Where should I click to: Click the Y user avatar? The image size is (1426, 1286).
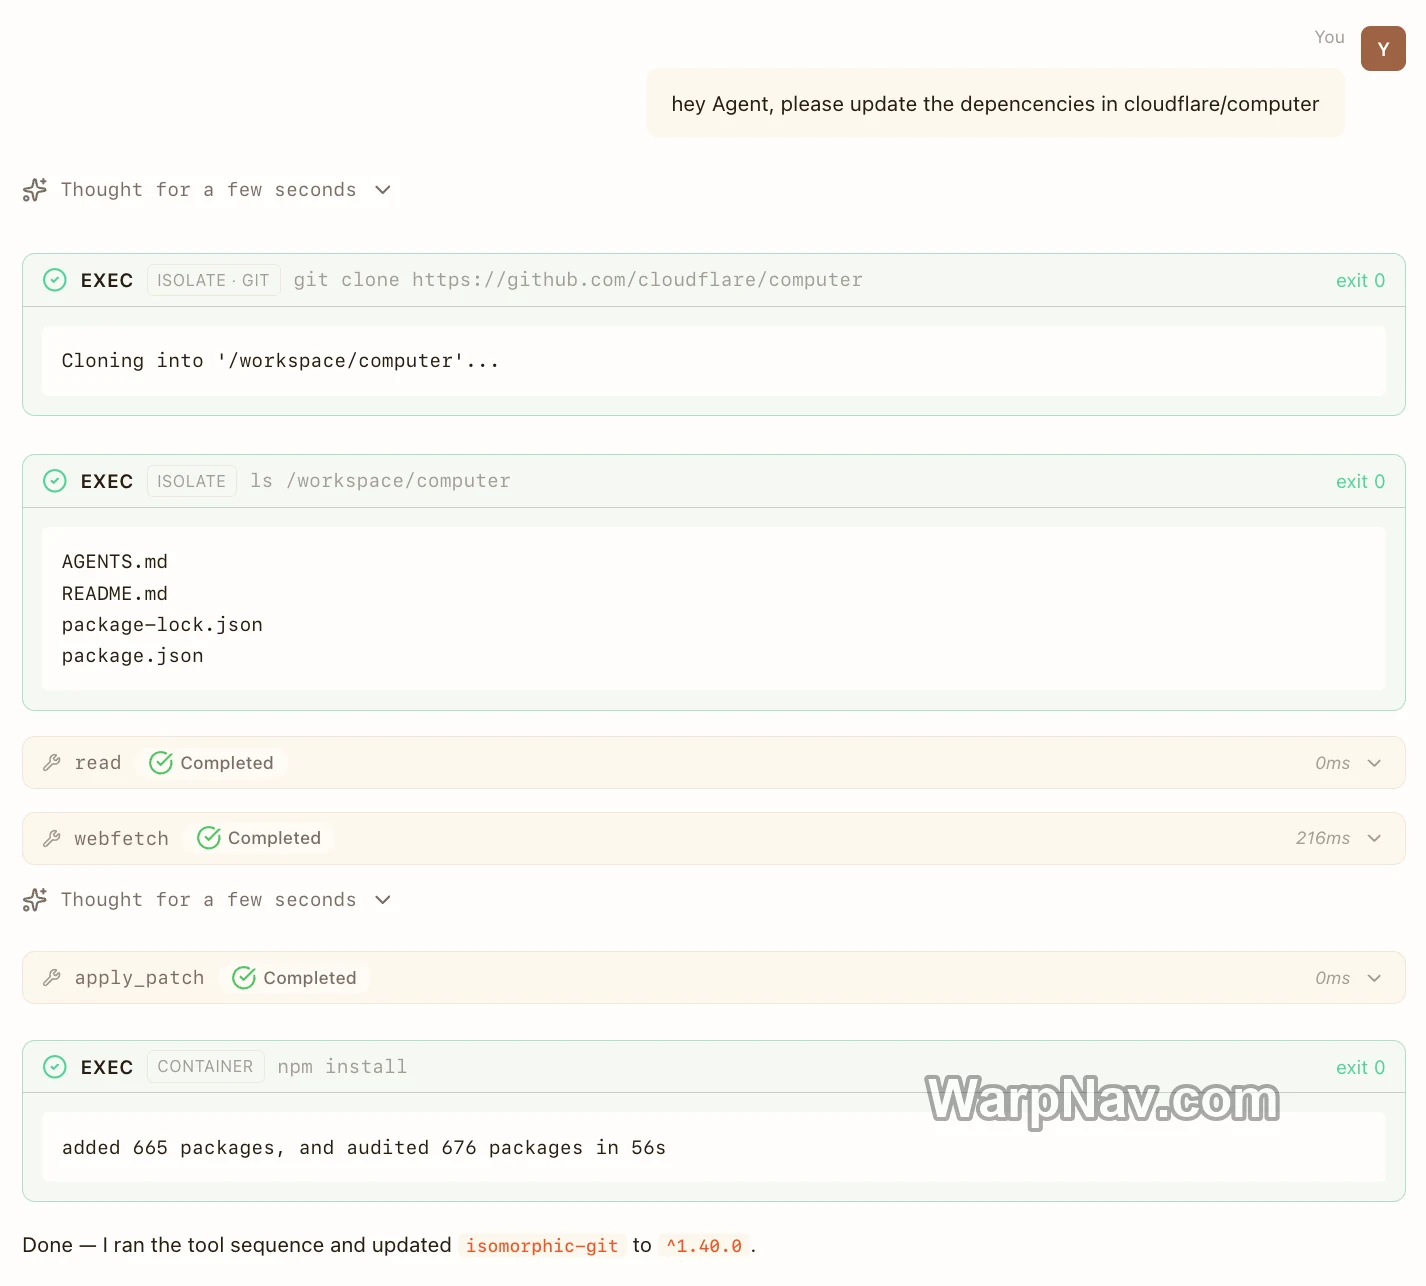1383,49
